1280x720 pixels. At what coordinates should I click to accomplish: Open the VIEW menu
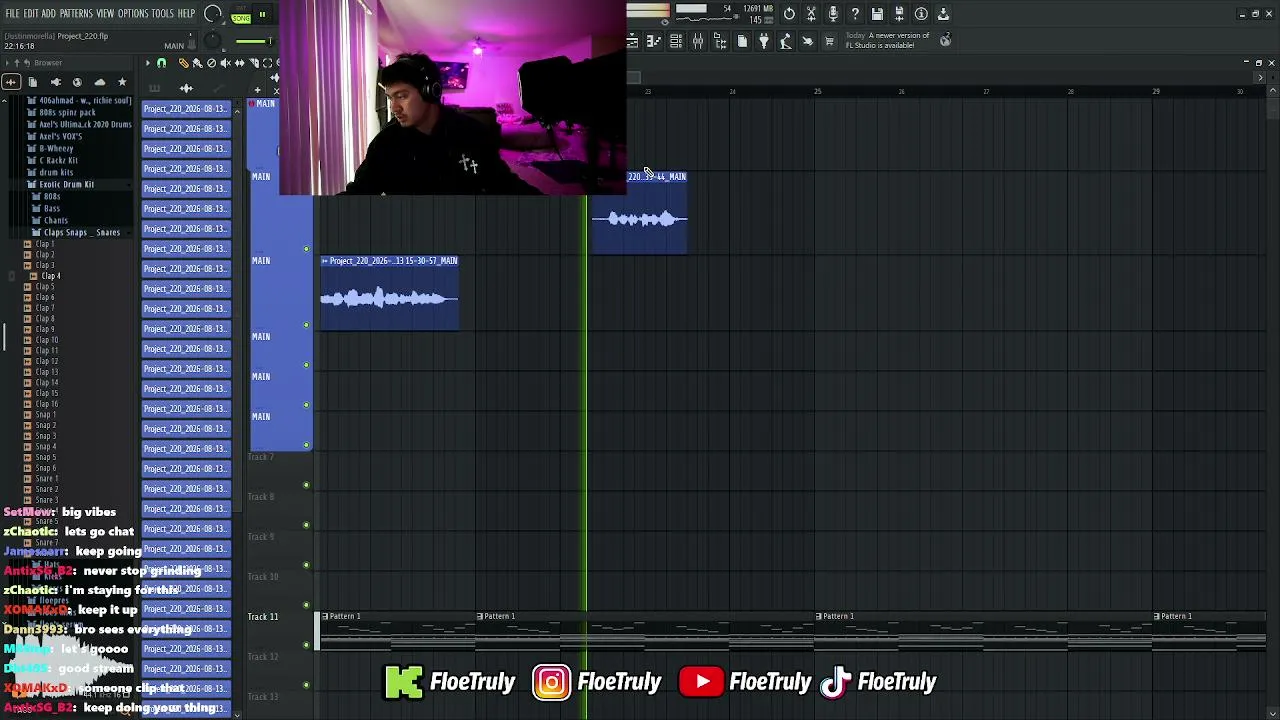(105, 14)
